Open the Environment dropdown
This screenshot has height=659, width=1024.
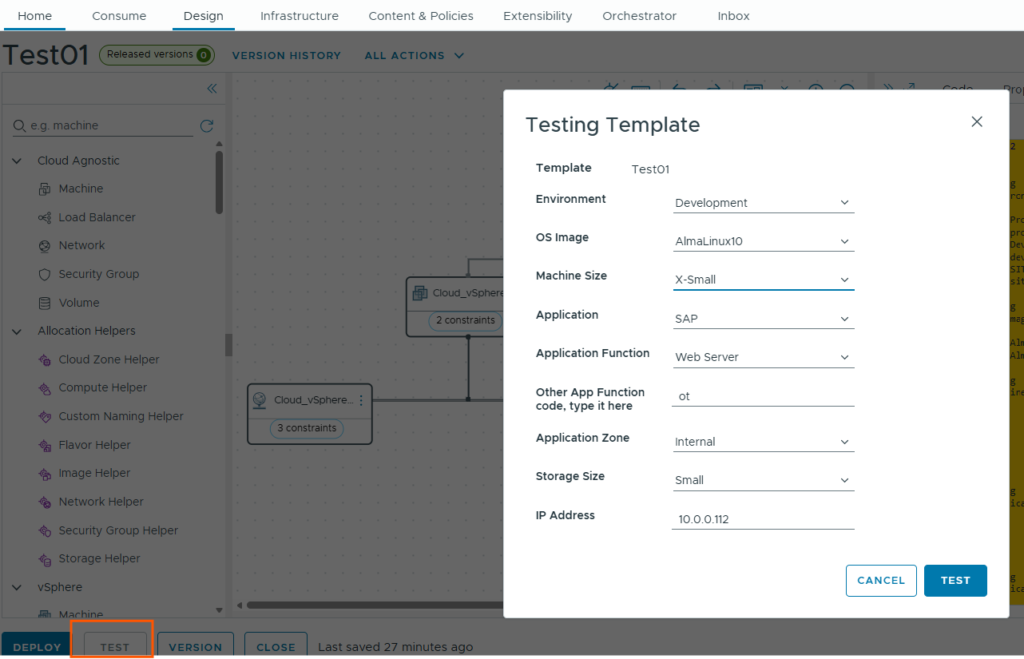click(x=763, y=203)
